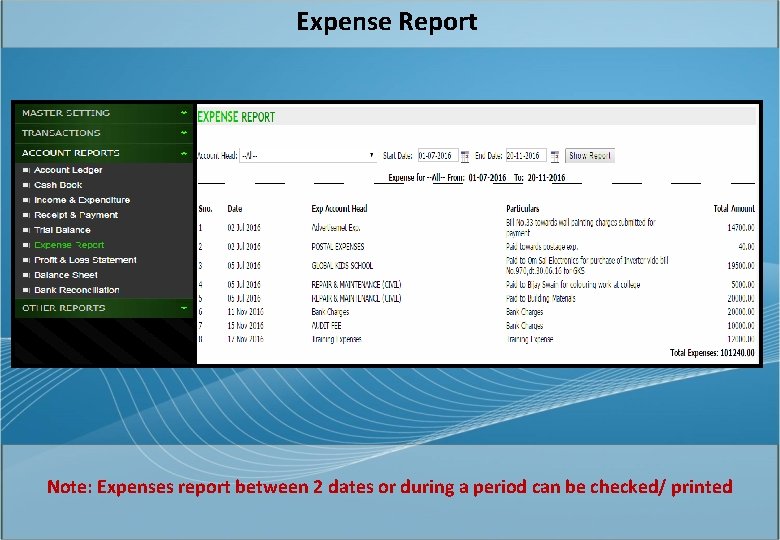Click the Cash Book bullet icon
The height and width of the screenshot is (540, 780).
tap(26, 185)
